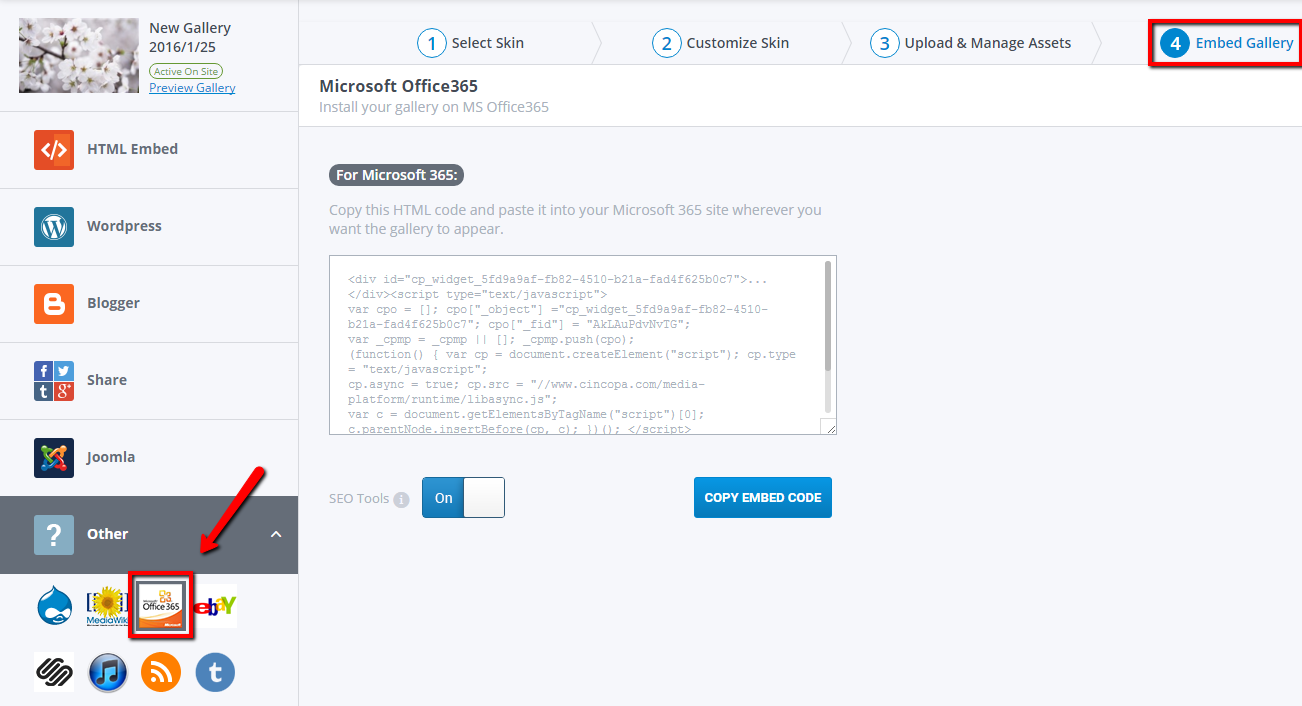Choose the Squarespace embed icon
Viewport: 1302px width, 706px height.
(54, 672)
